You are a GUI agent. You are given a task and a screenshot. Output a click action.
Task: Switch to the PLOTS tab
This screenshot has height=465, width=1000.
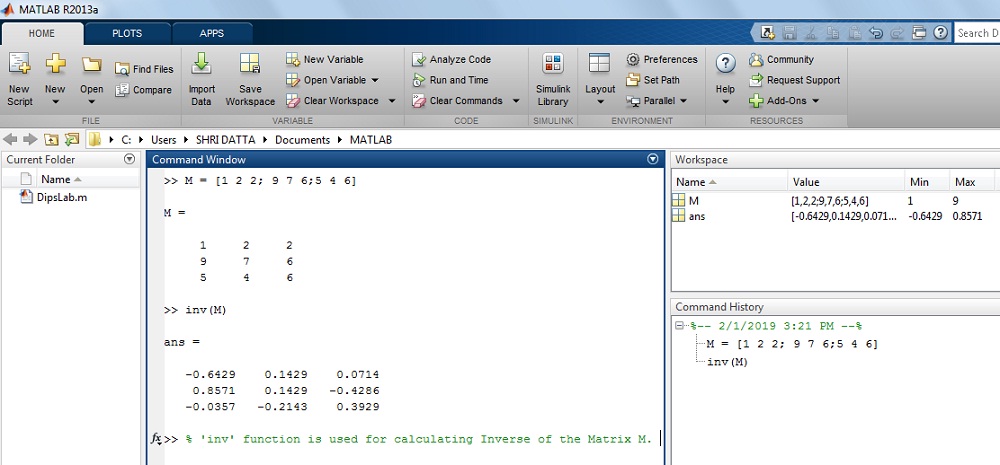(127, 33)
